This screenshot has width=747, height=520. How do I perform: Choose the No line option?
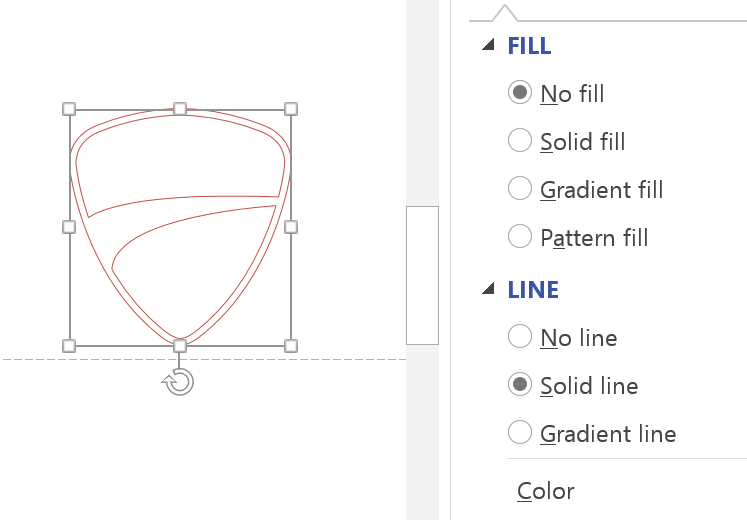pos(520,337)
